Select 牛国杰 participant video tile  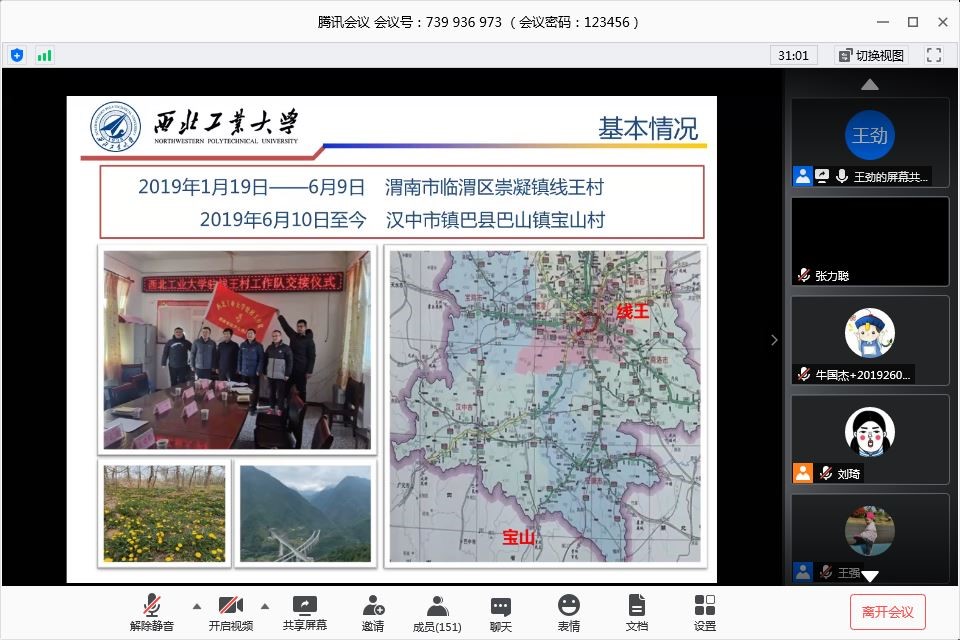point(869,340)
